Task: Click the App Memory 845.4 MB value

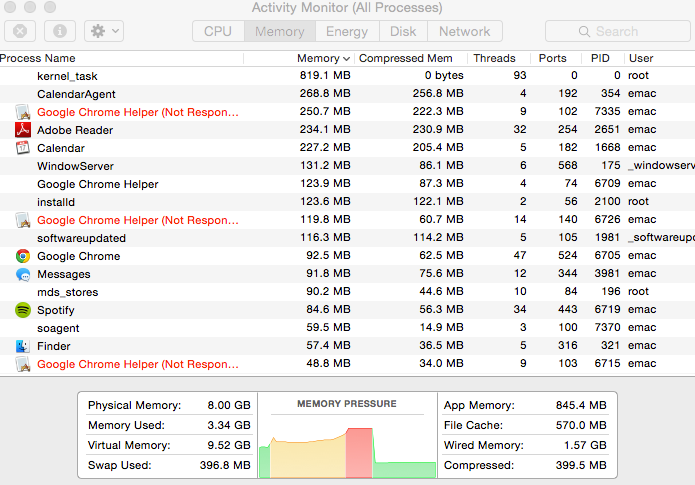Action: 581,405
